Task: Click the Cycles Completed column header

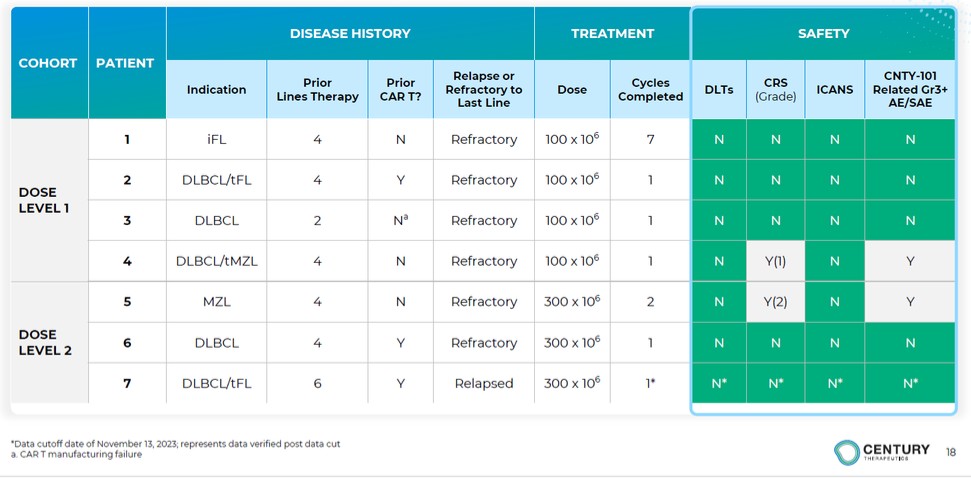Action: 650,90
